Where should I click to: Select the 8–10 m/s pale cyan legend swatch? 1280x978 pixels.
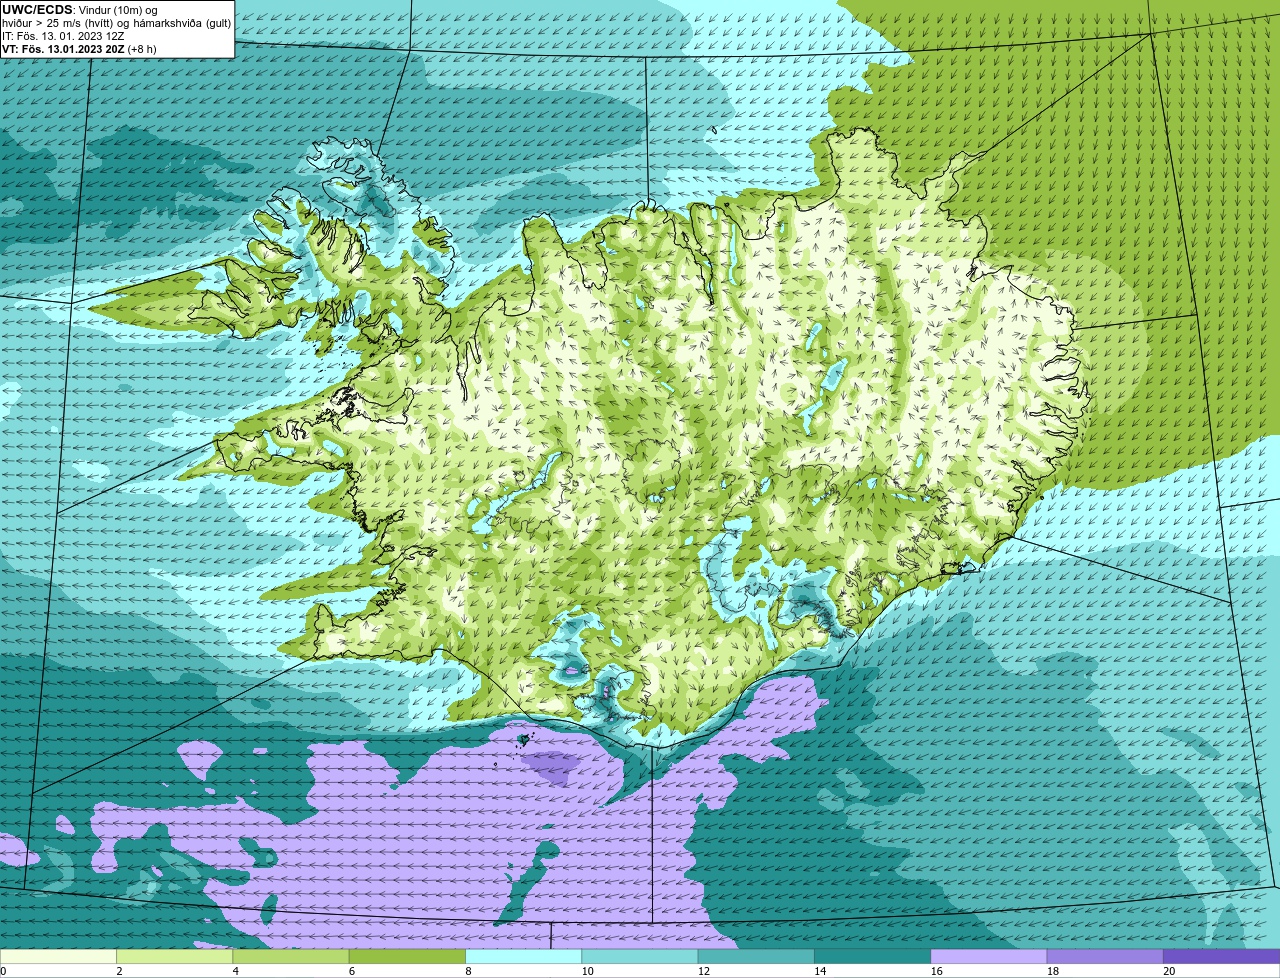coord(524,956)
